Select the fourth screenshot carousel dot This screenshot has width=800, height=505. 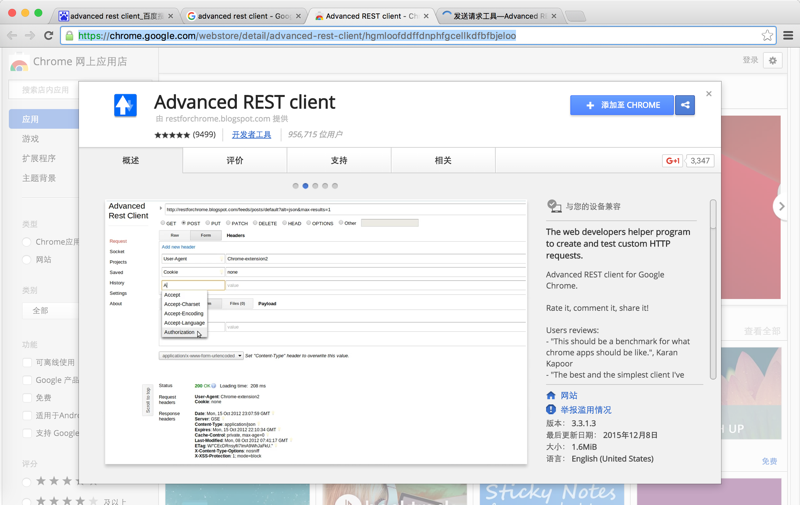click(325, 186)
